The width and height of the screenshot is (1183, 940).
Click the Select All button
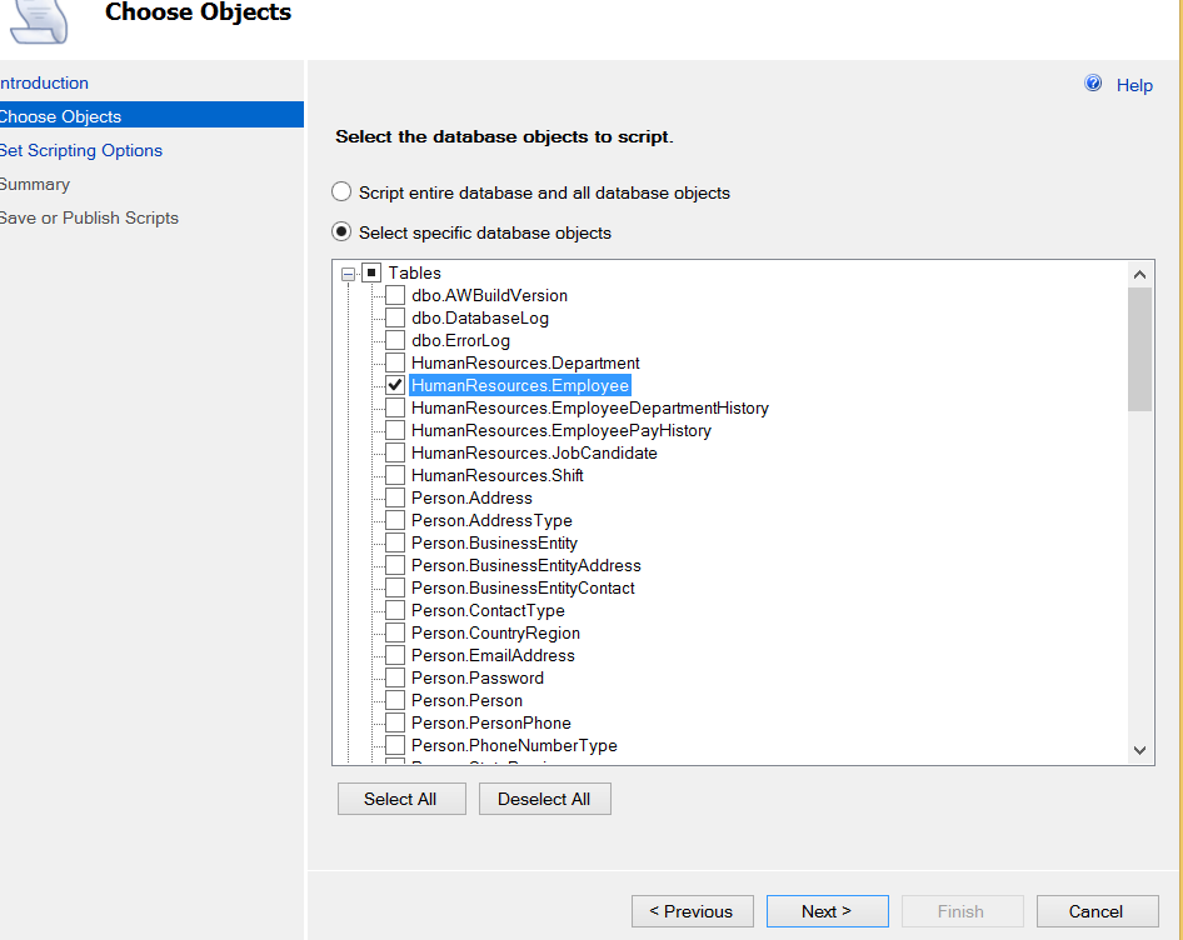pyautogui.click(x=401, y=799)
